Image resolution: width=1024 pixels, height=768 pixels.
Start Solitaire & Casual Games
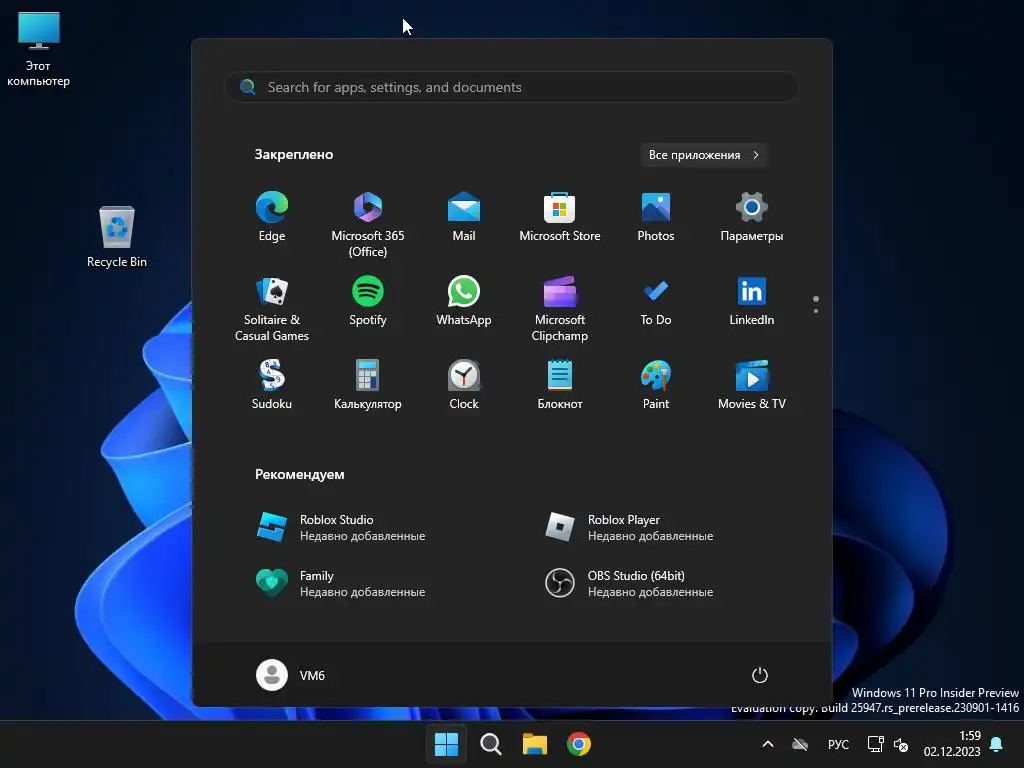[272, 309]
